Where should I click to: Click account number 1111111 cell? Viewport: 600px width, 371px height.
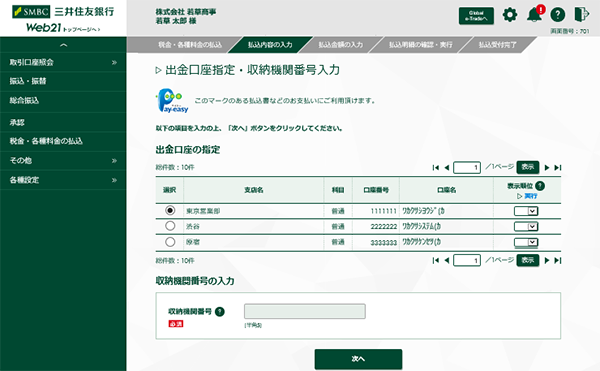pos(376,211)
